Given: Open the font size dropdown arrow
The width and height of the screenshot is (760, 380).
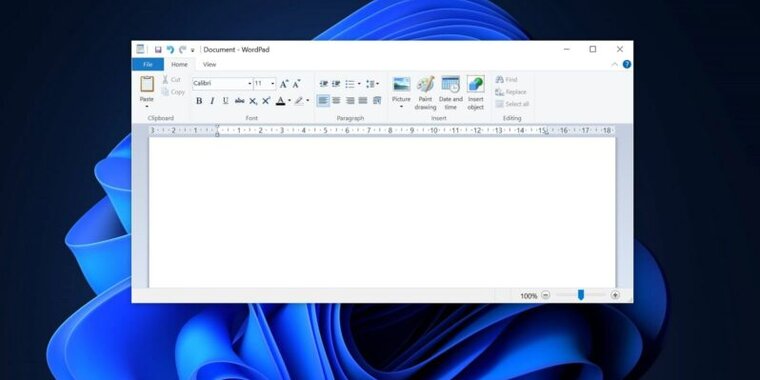Looking at the screenshot, I should pos(272,83).
